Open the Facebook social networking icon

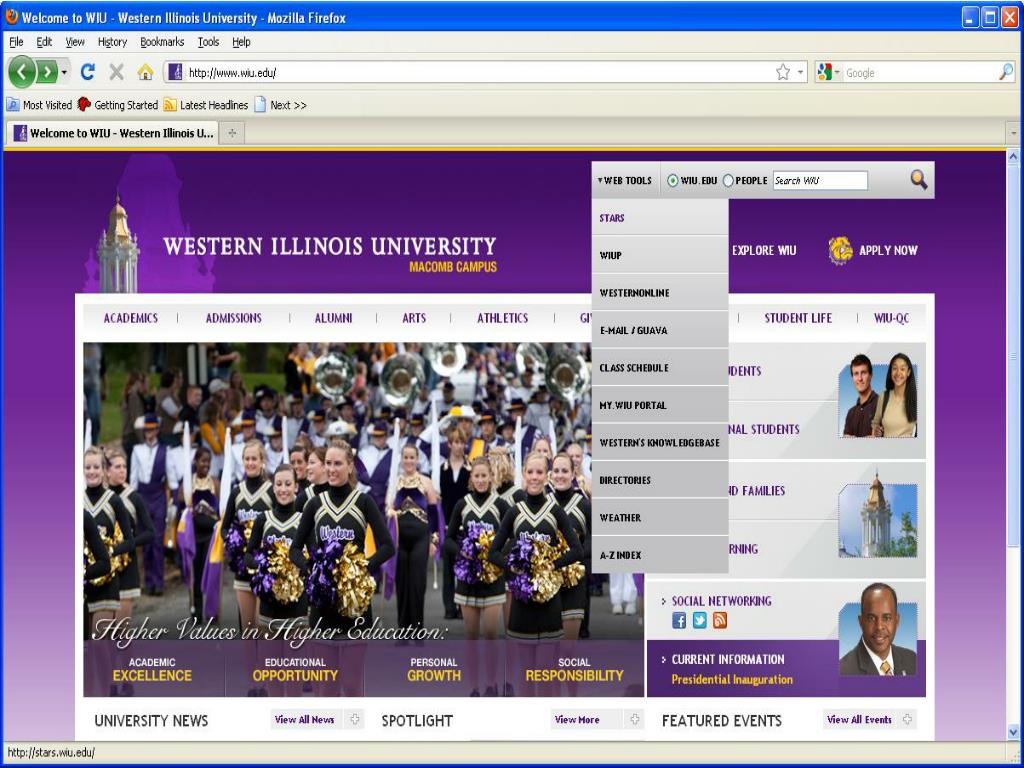[679, 620]
